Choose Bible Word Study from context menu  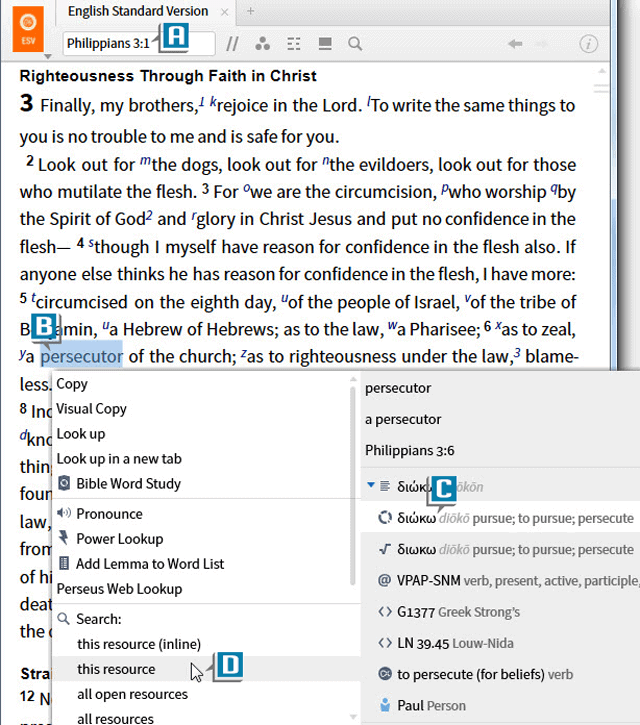(x=128, y=484)
